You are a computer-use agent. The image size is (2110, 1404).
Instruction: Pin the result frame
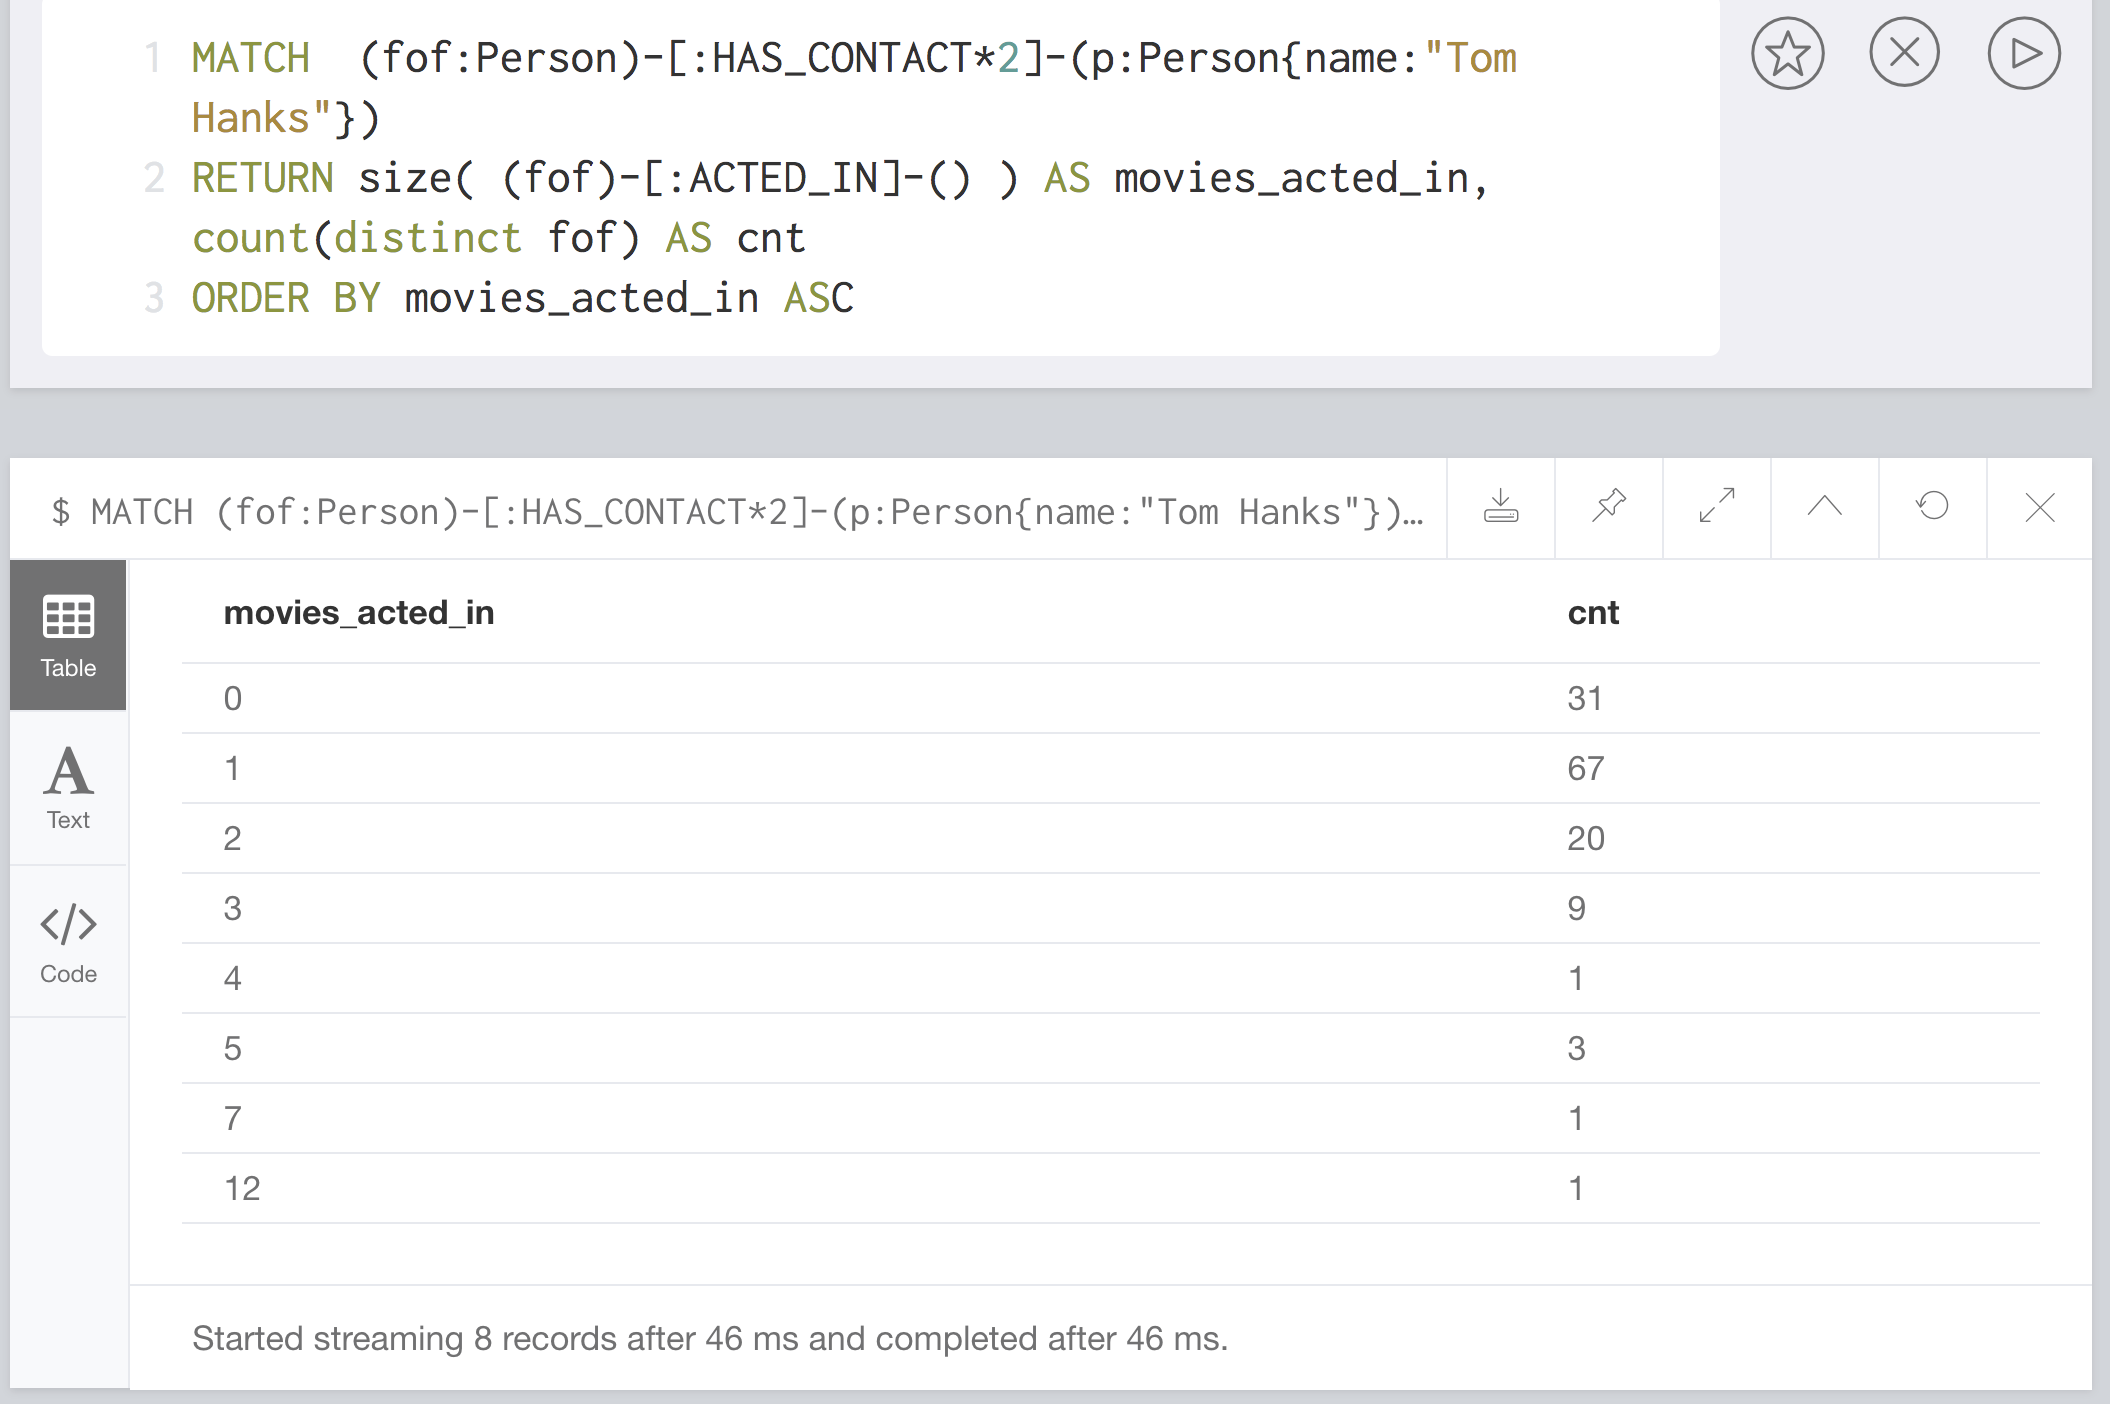click(1608, 507)
